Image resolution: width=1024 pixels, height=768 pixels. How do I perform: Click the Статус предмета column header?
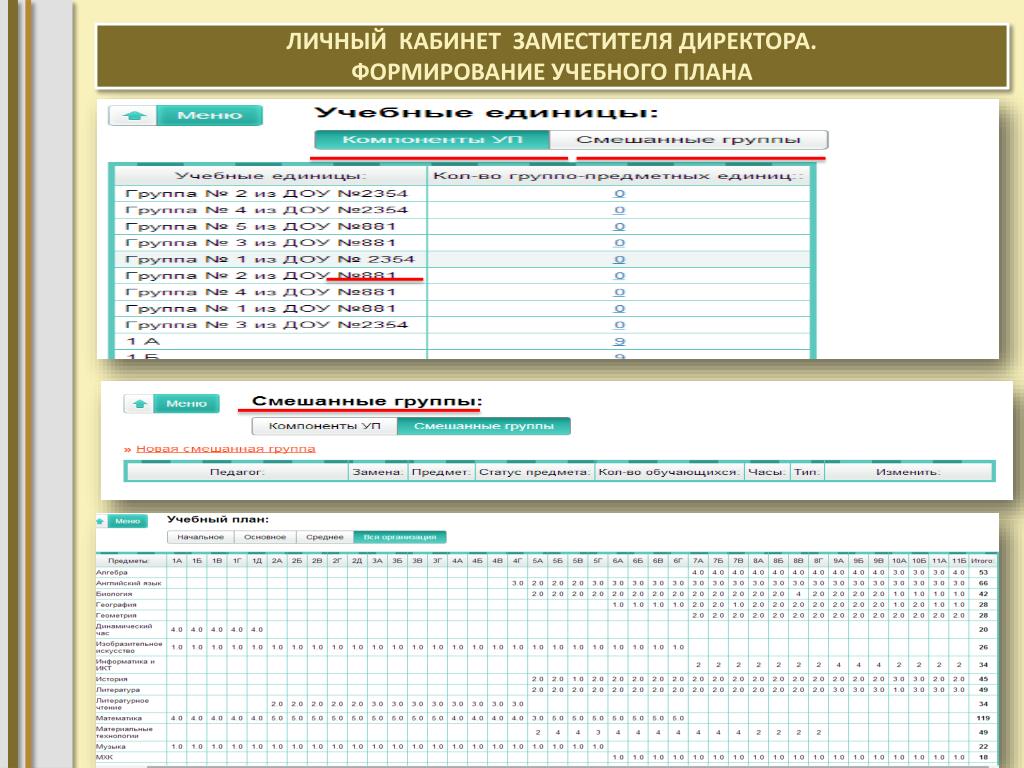click(x=535, y=472)
